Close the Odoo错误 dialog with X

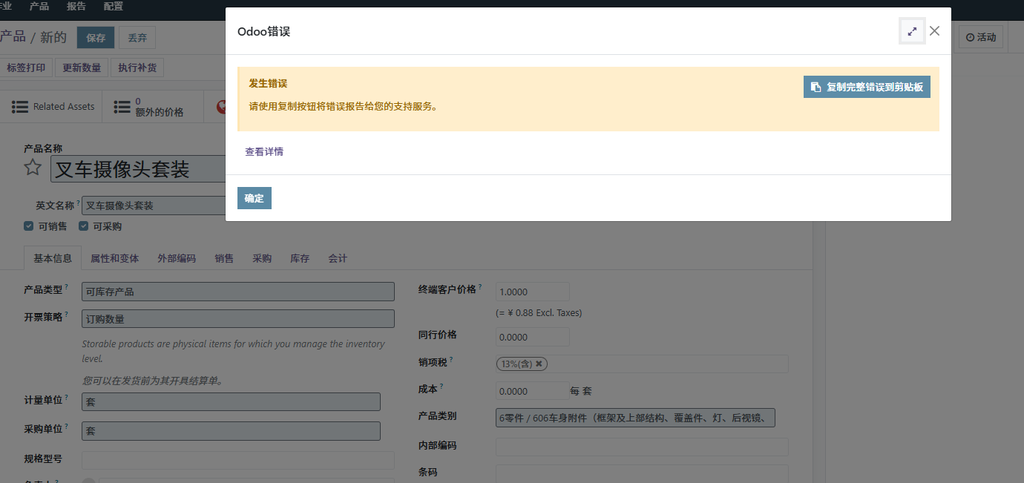click(x=935, y=31)
